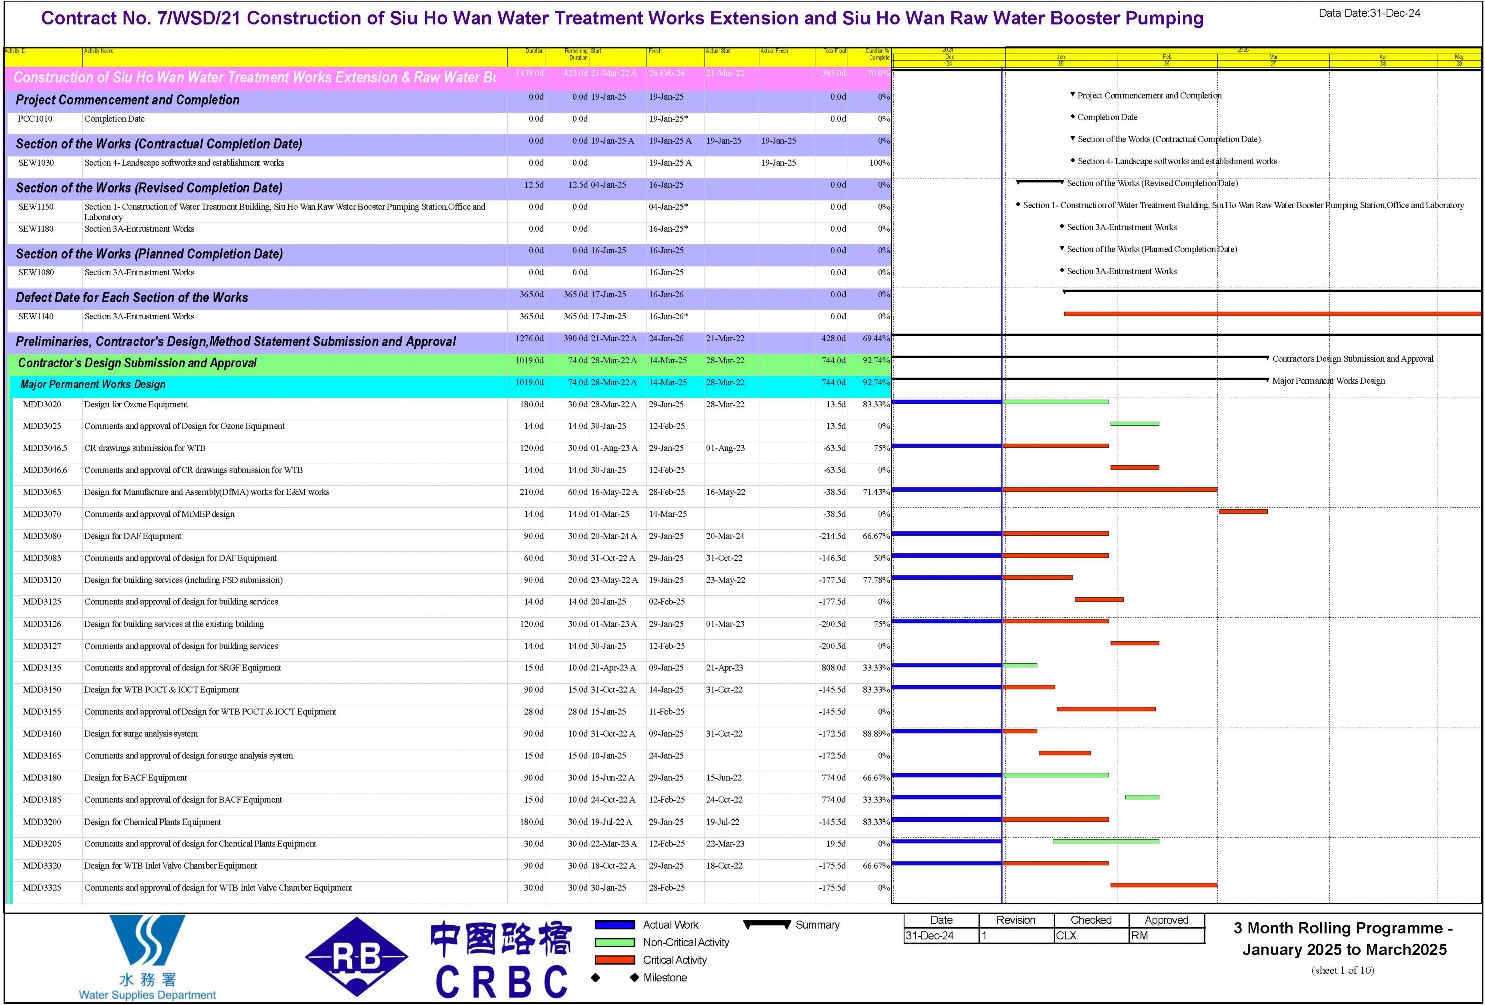Click the 'CLX' checked-by cell
The image size is (1485, 1005).
1092,936
